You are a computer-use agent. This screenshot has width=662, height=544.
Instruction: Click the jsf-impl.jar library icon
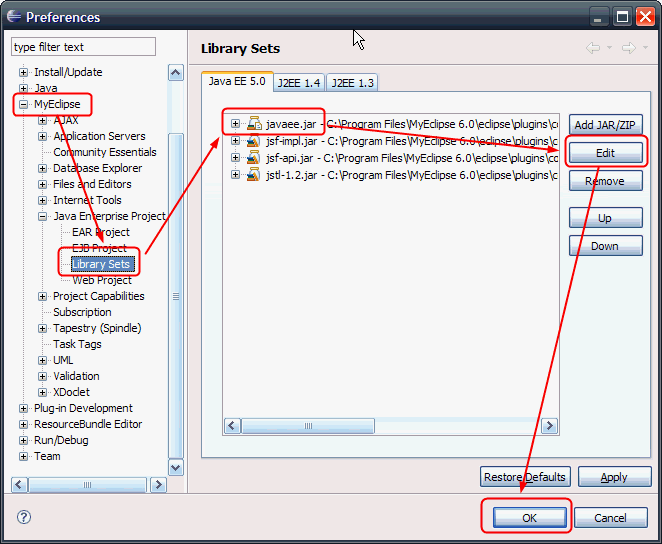(x=253, y=141)
